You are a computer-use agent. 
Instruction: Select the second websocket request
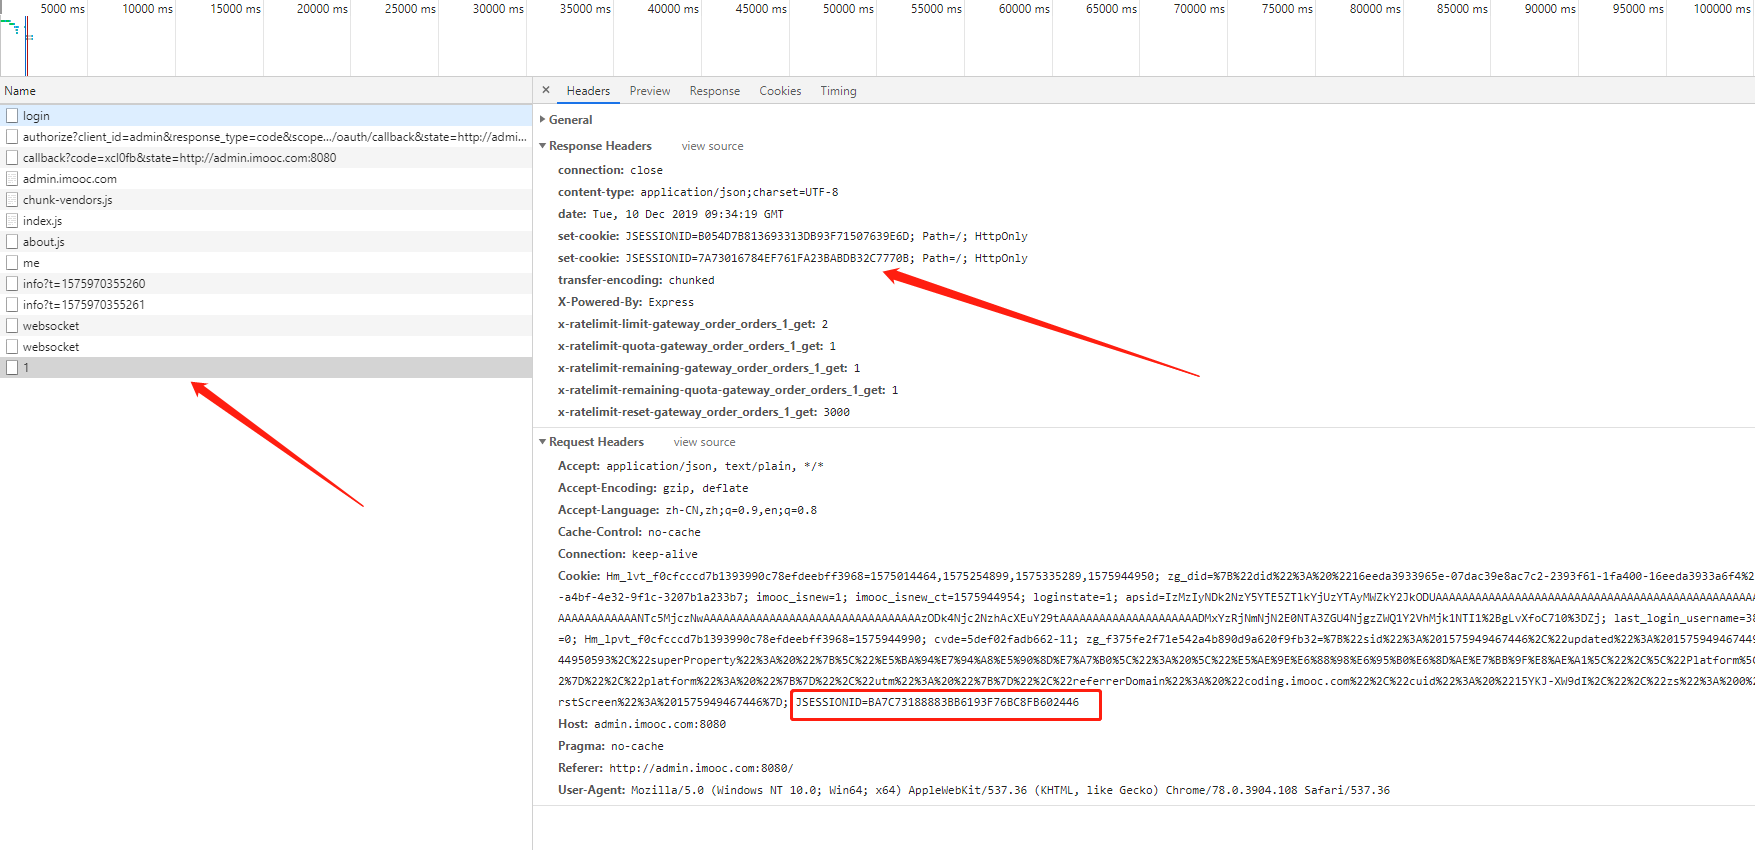(x=266, y=347)
